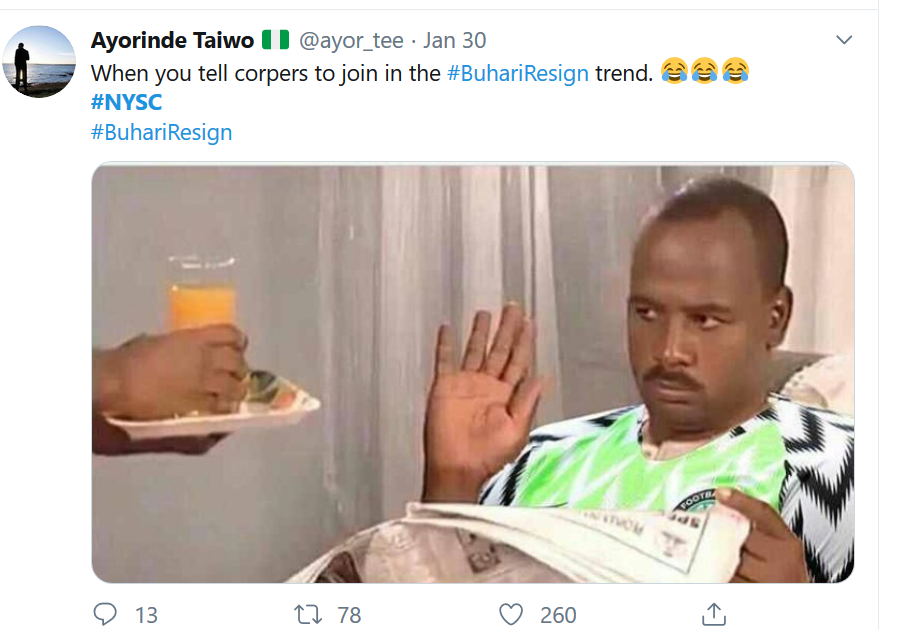Open the @ayor_tee handle link
Image resolution: width=921 pixels, height=630 pixels.
[351, 41]
